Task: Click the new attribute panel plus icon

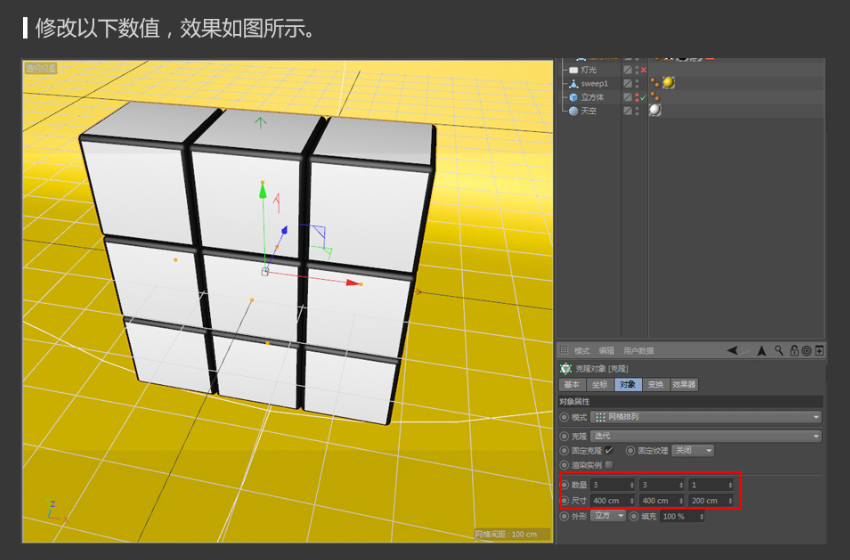Action: 820,351
